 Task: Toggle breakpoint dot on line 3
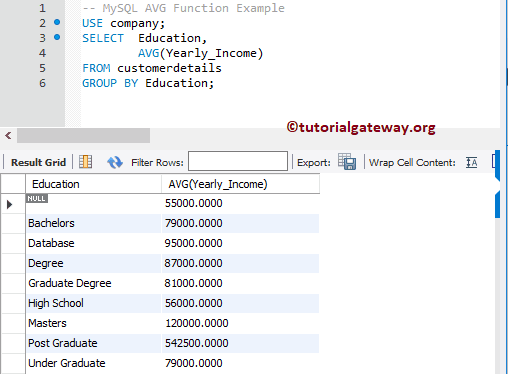pyautogui.click(x=57, y=37)
